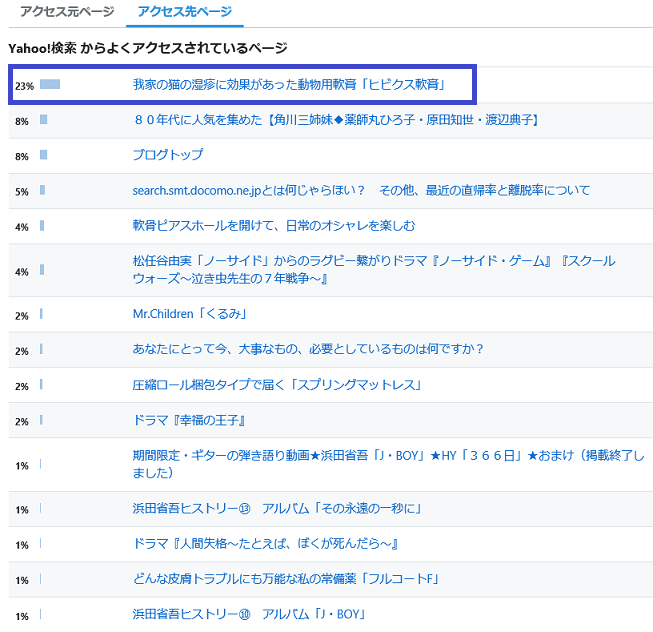Click the 23% percentage value
Image resolution: width=653 pixels, height=632 pixels.
pos(25,86)
